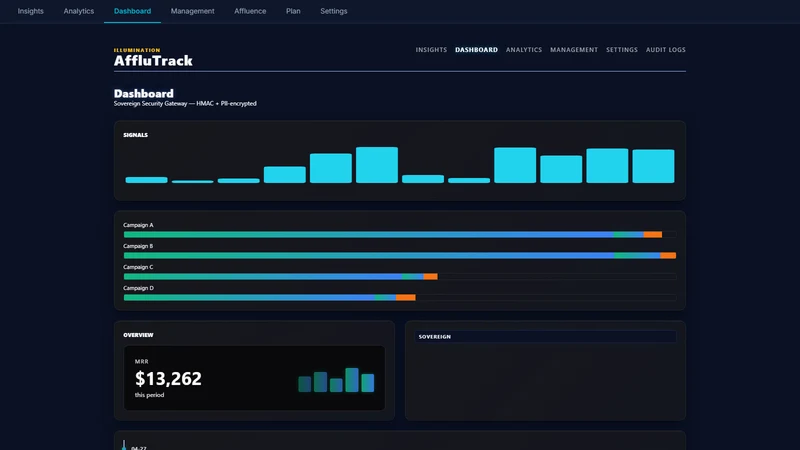Open AUDIT LOGS in header nav
The image size is (800, 450).
666,50
